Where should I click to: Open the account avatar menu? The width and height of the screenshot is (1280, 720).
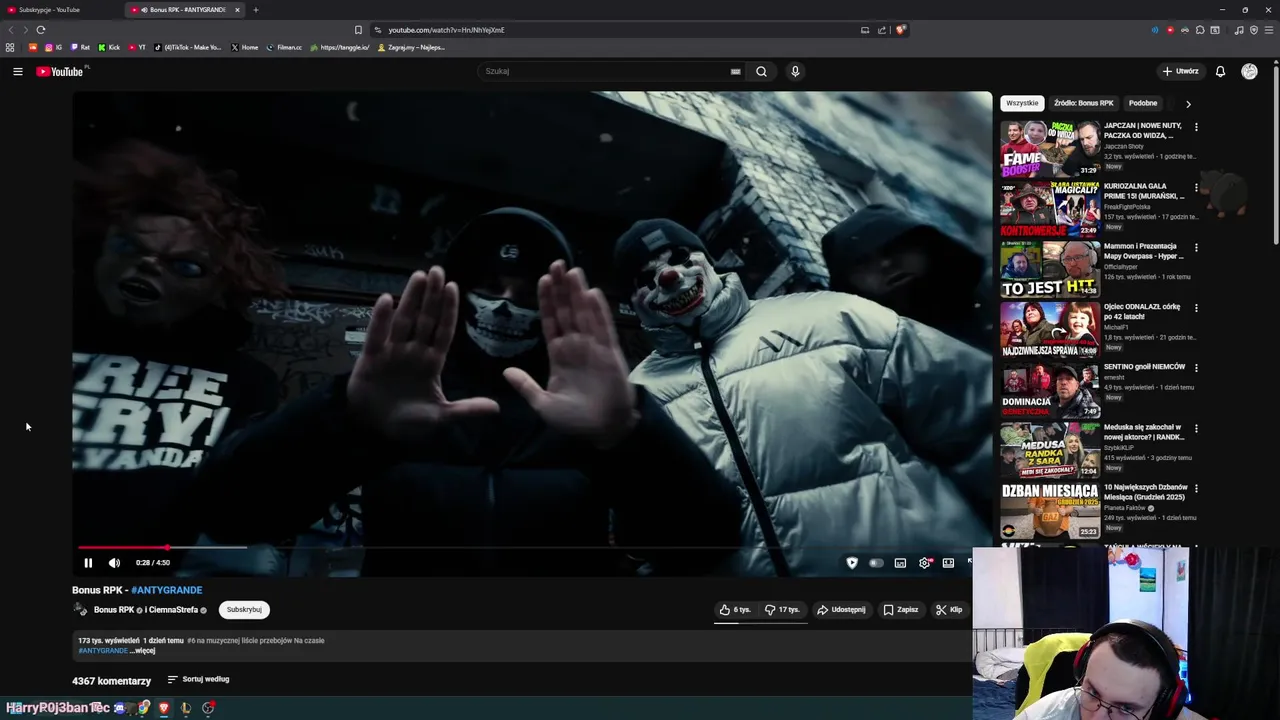(x=1249, y=71)
